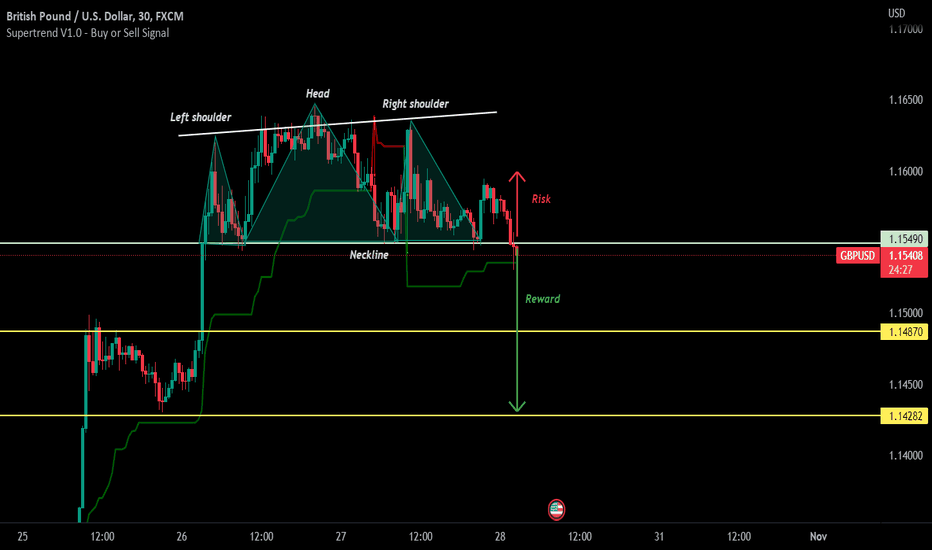
Task: Click the US flag economic event icon
Action: pos(556,510)
